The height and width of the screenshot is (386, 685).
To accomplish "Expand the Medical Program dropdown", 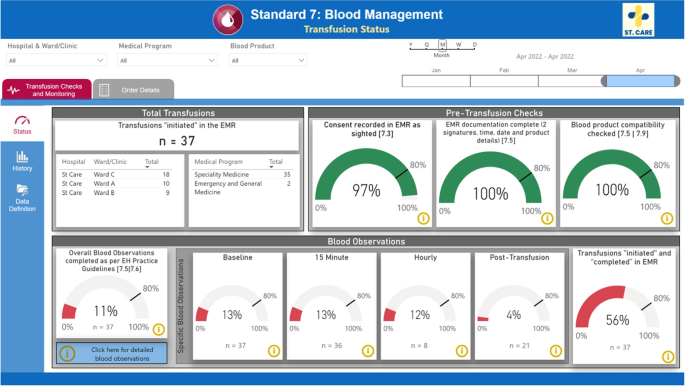I will pos(167,60).
